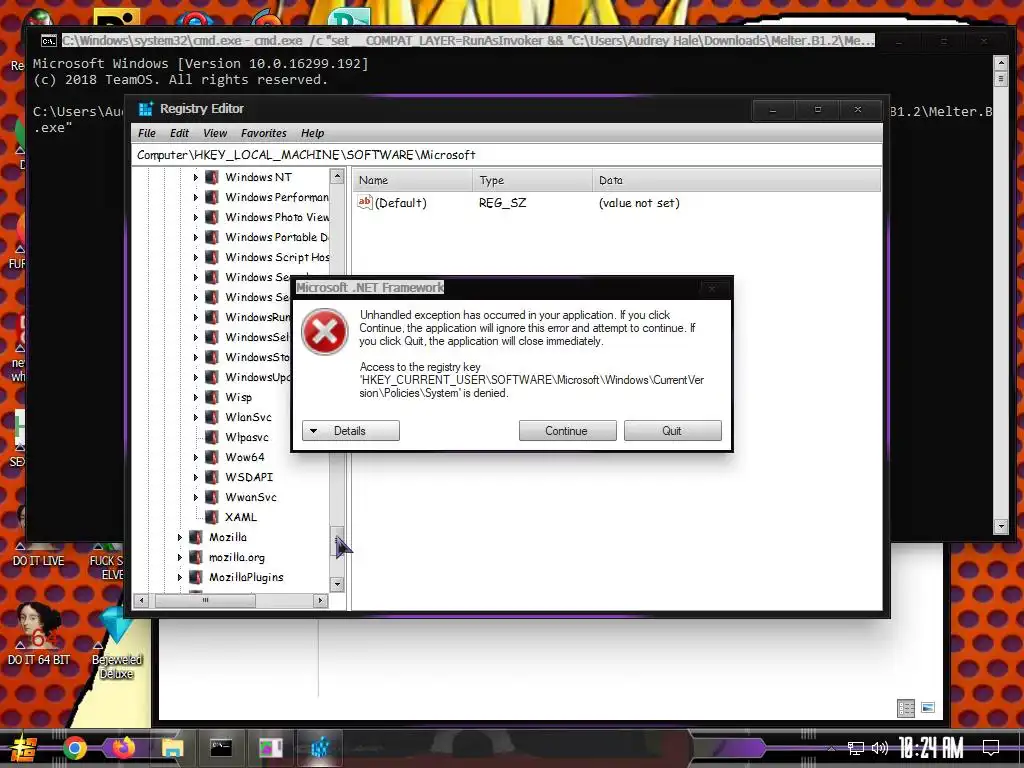Click the tree horizontal scroll left arrow
Image resolution: width=1024 pixels, height=768 pixels.
(141, 600)
